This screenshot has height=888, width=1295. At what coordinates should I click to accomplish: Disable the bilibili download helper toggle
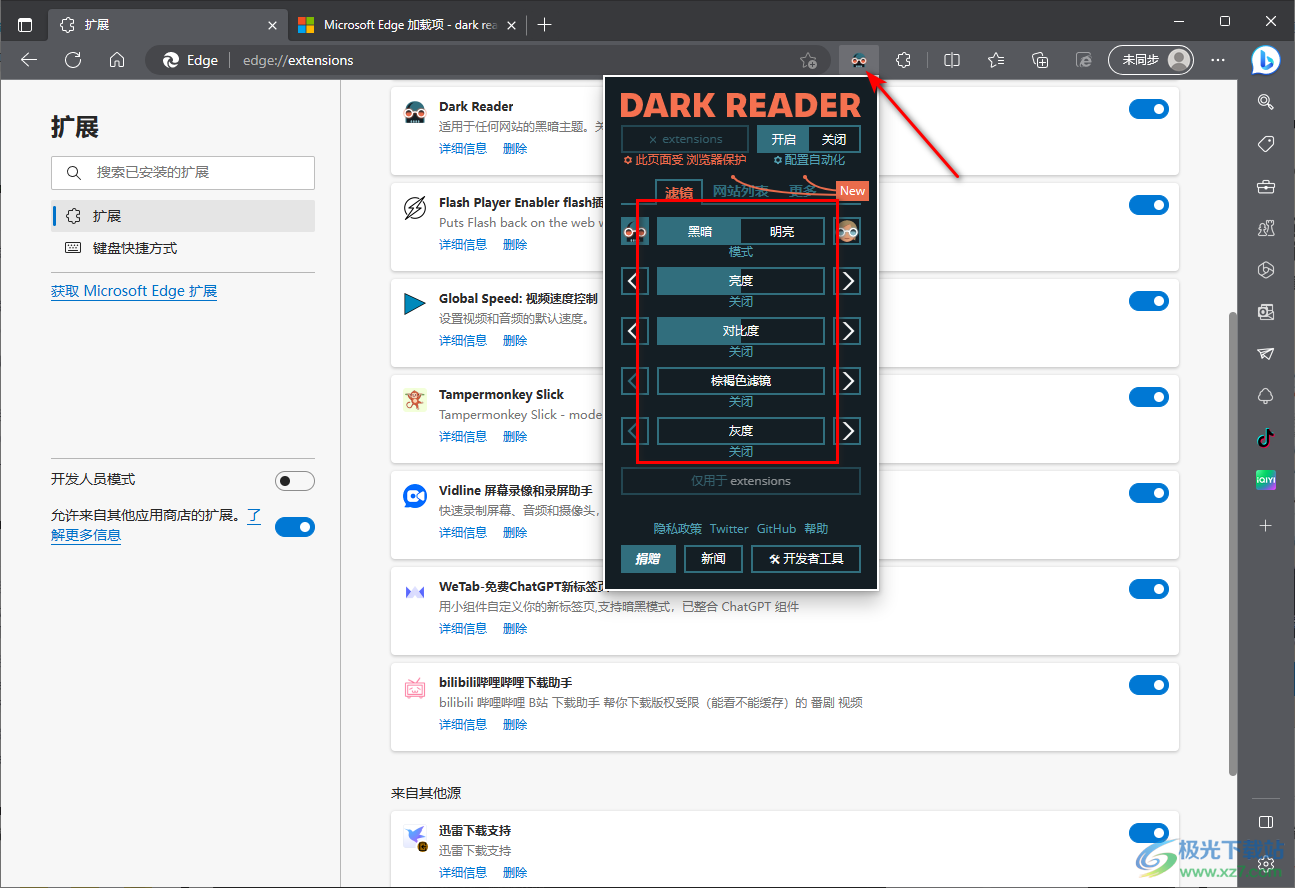(1149, 685)
